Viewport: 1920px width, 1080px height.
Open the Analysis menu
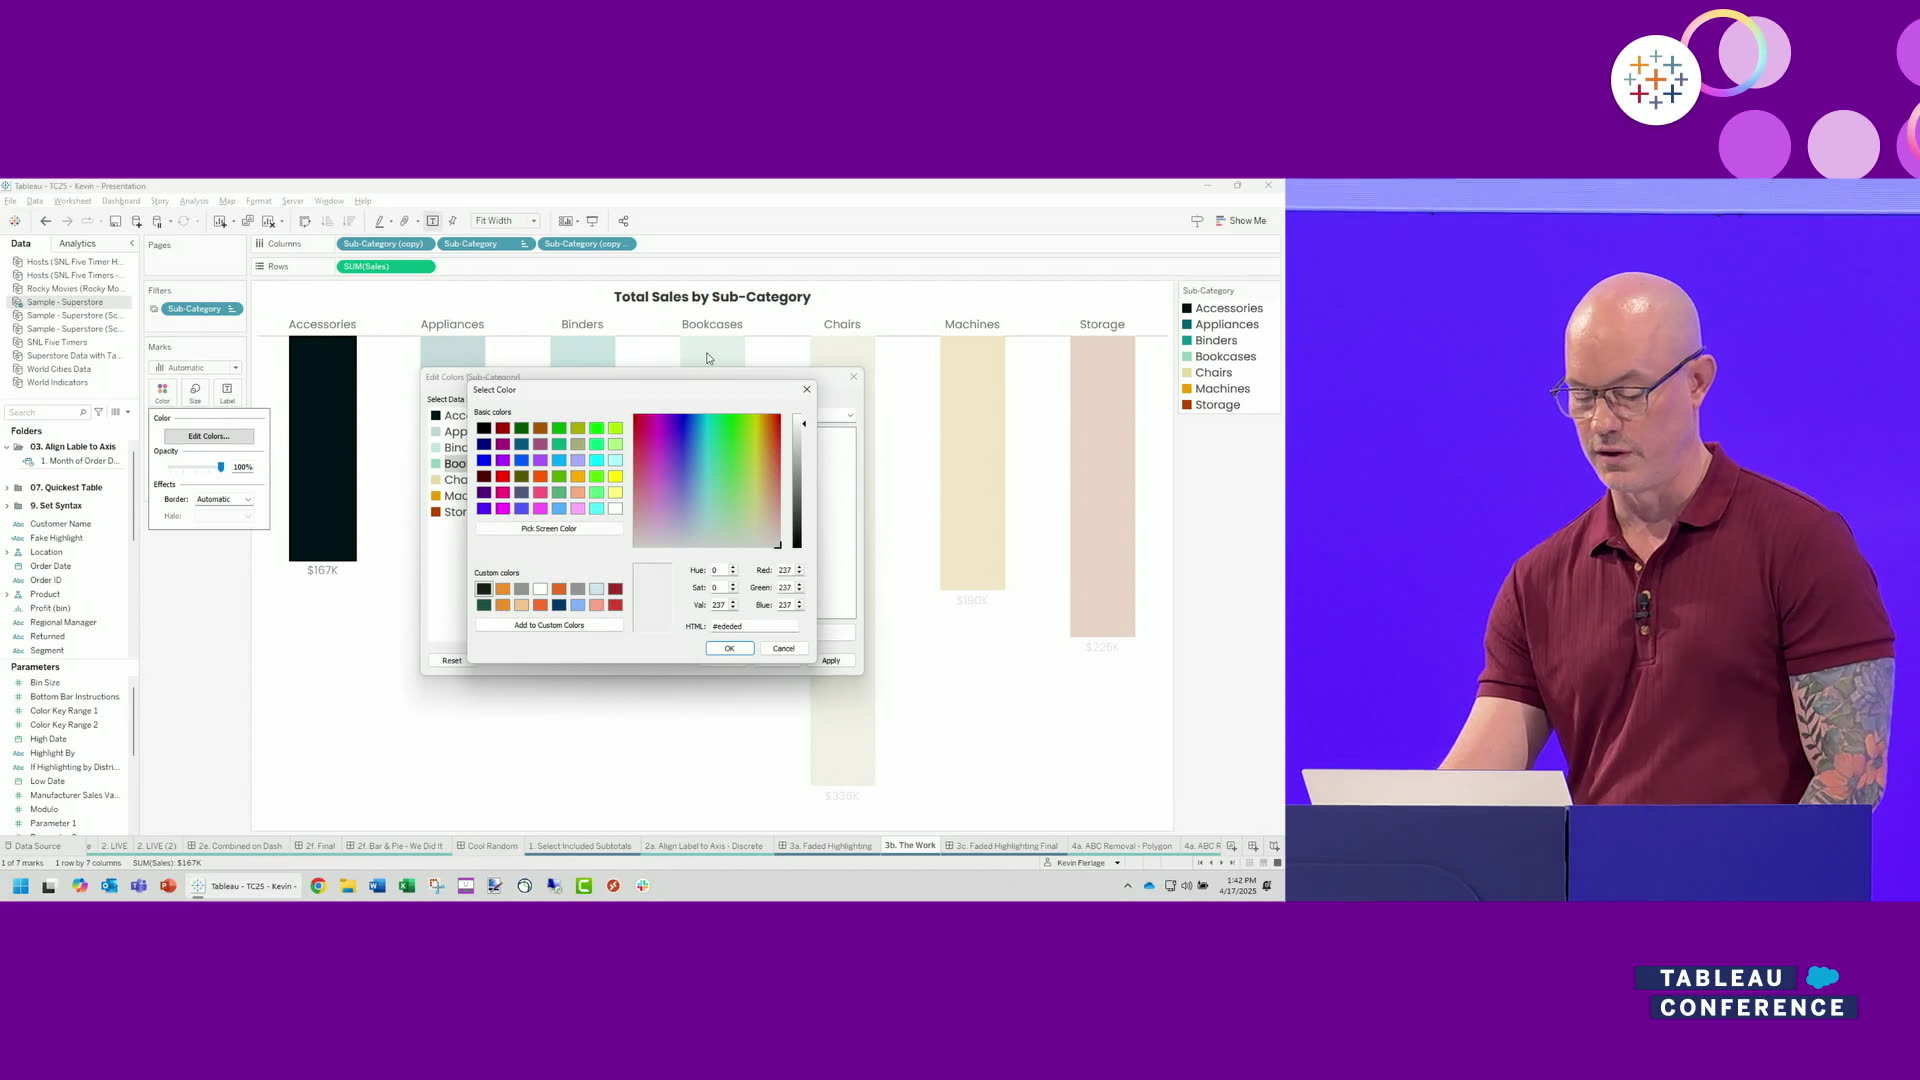click(193, 201)
